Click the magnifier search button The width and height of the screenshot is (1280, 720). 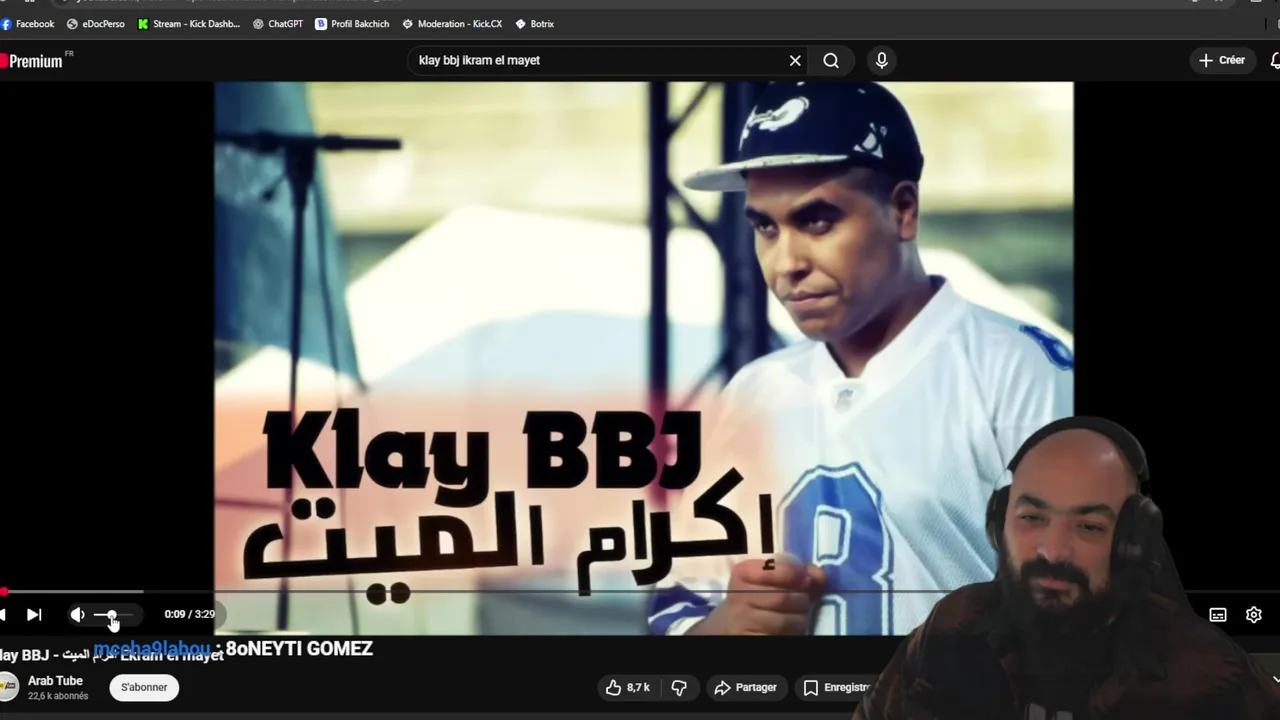click(x=831, y=61)
